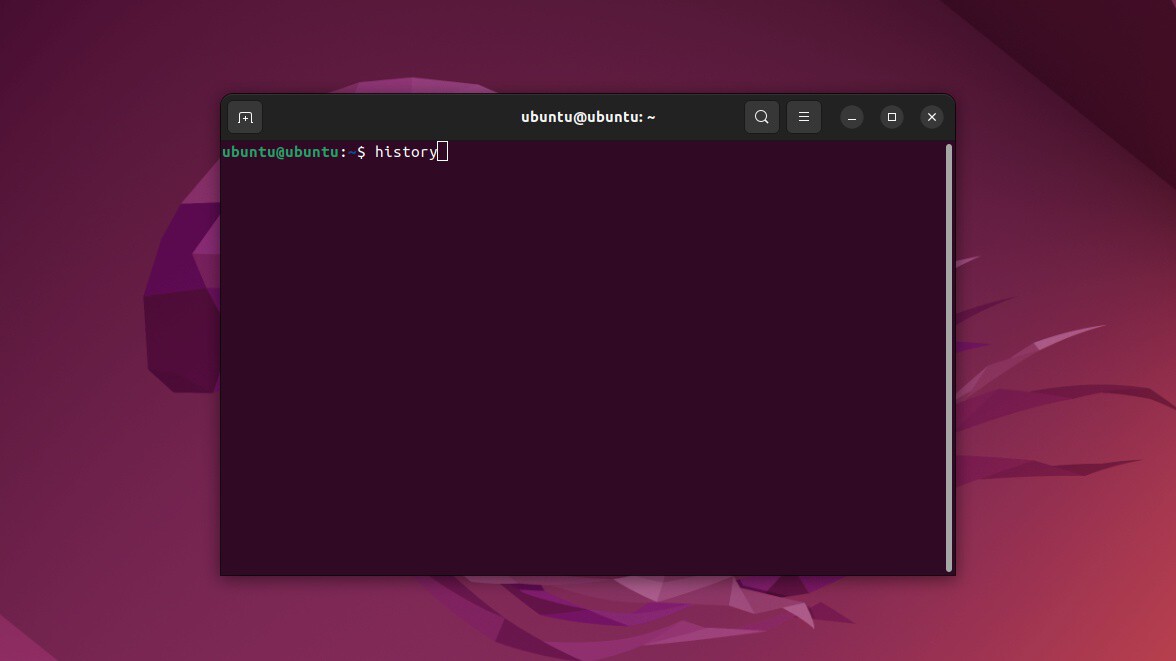The image size is (1176, 661).
Task: Open the hamburger main menu
Action: (x=803, y=117)
